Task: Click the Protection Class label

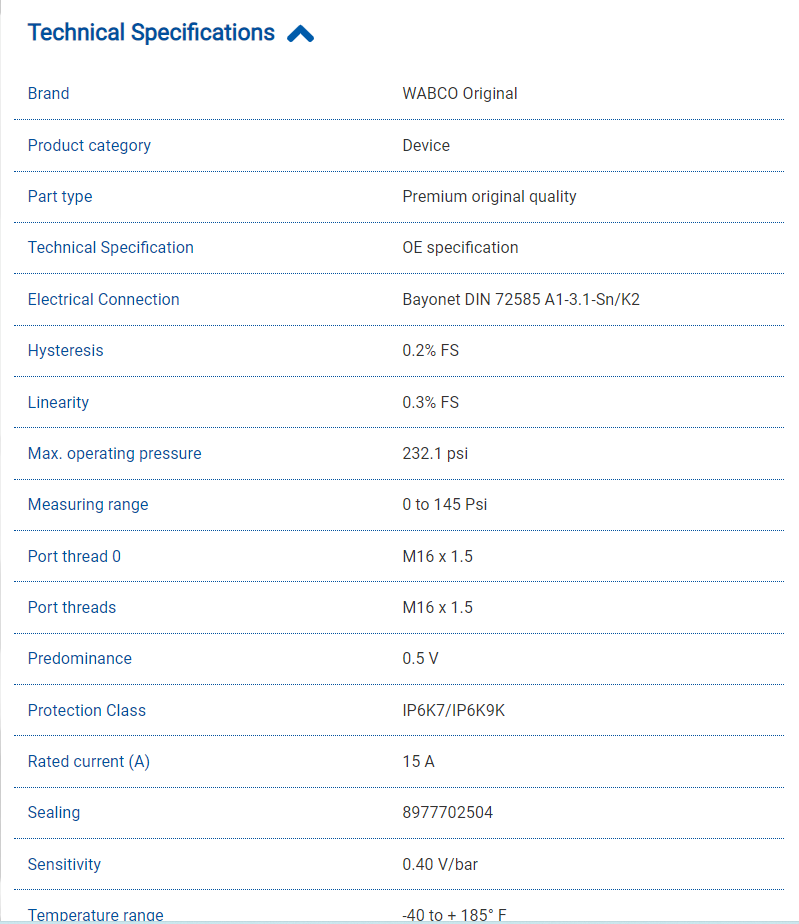Action: click(x=87, y=710)
